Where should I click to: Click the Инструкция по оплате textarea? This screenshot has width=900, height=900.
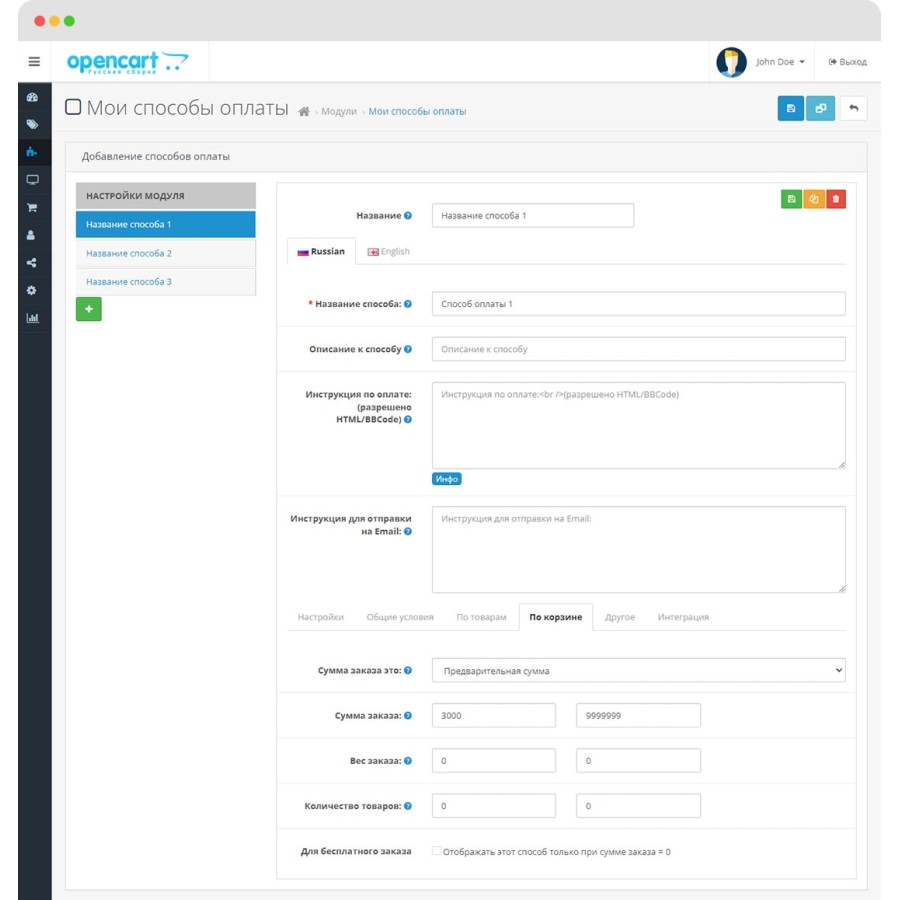(638, 425)
